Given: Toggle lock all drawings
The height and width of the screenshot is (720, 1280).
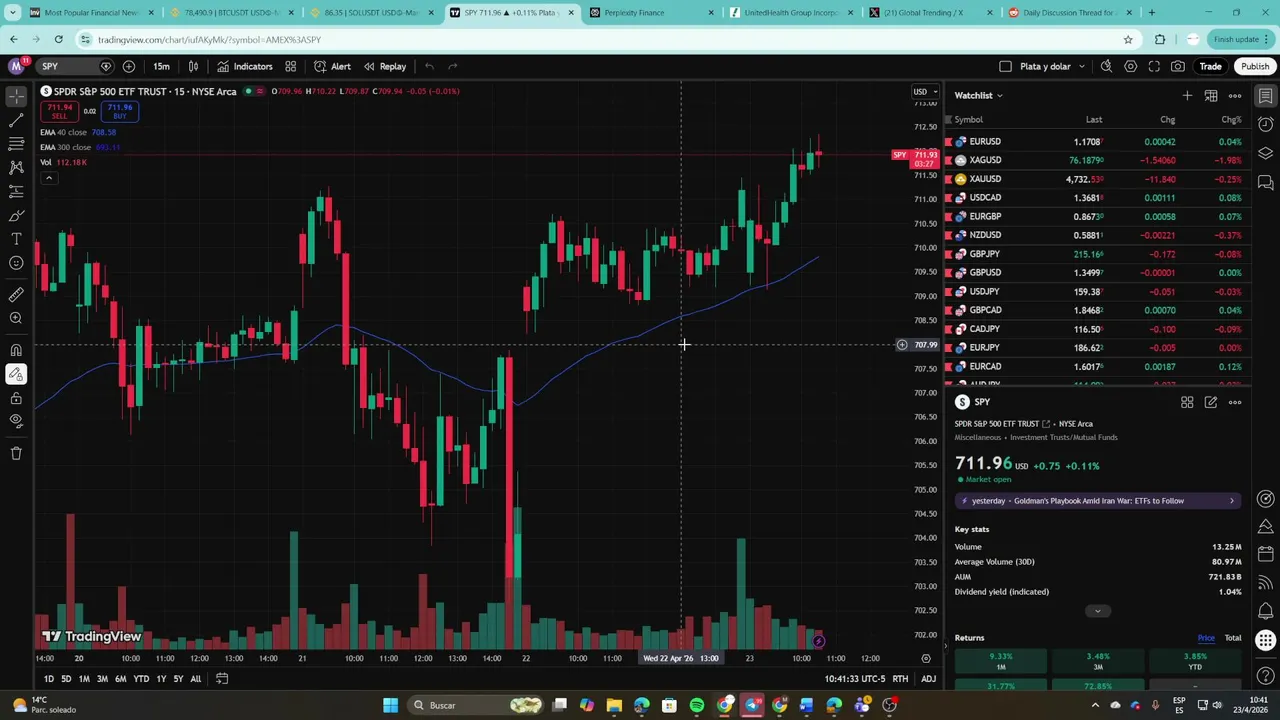Looking at the screenshot, I should 16,398.
